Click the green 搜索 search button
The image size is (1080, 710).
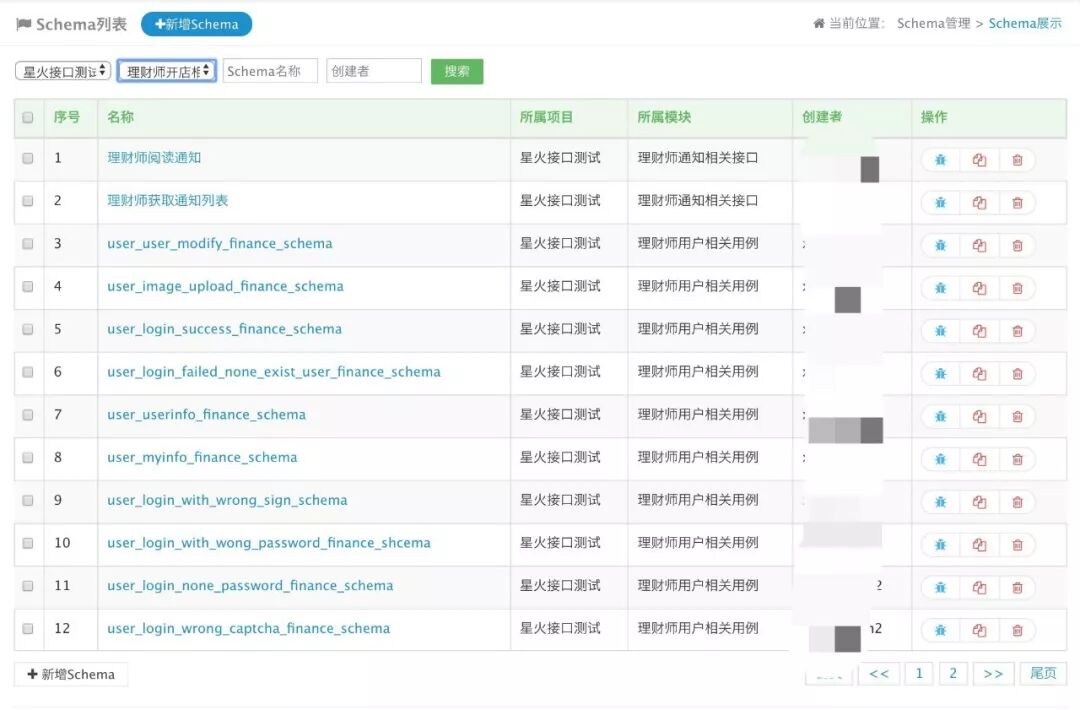click(x=457, y=71)
